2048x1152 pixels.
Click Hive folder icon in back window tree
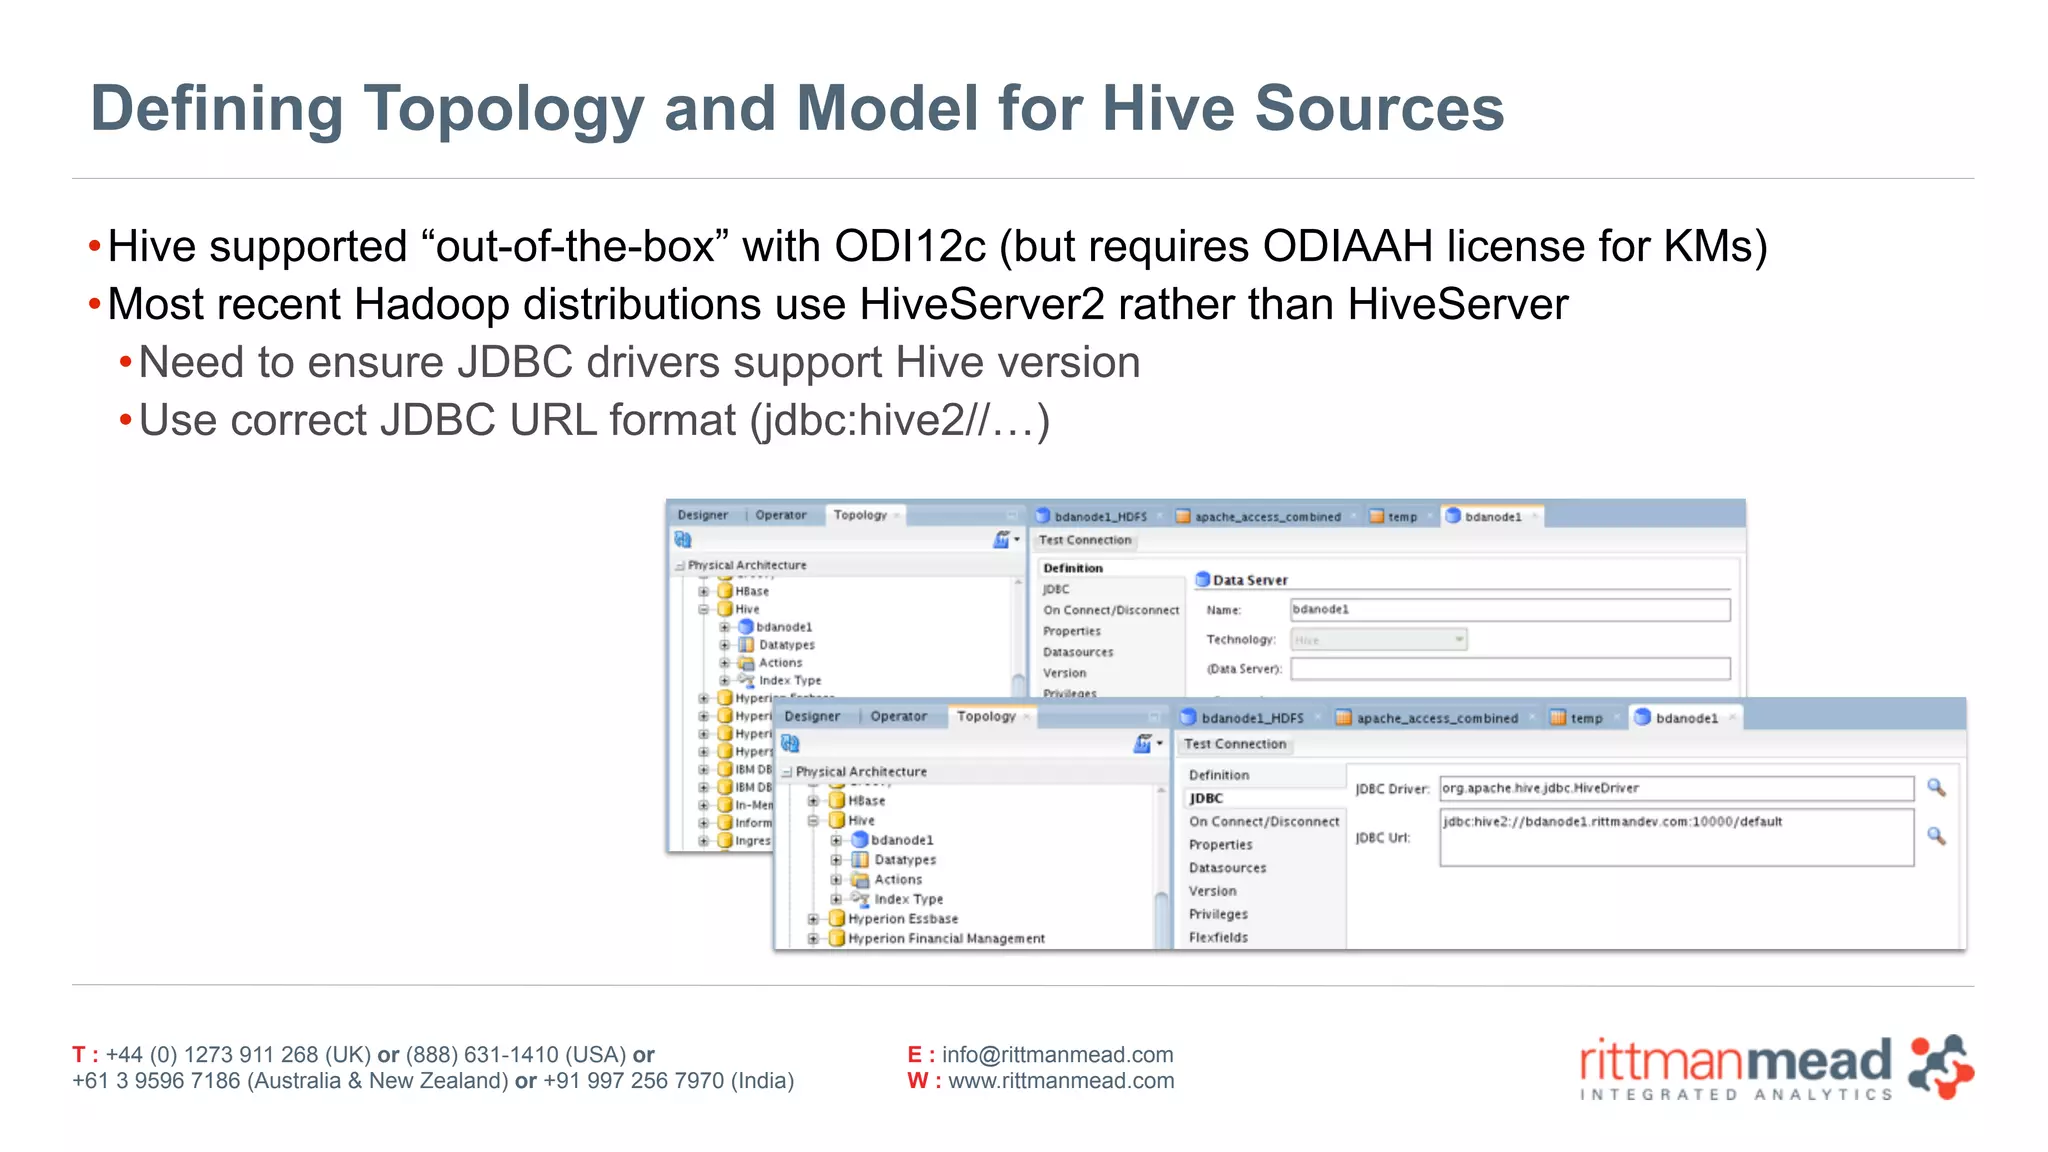click(725, 609)
